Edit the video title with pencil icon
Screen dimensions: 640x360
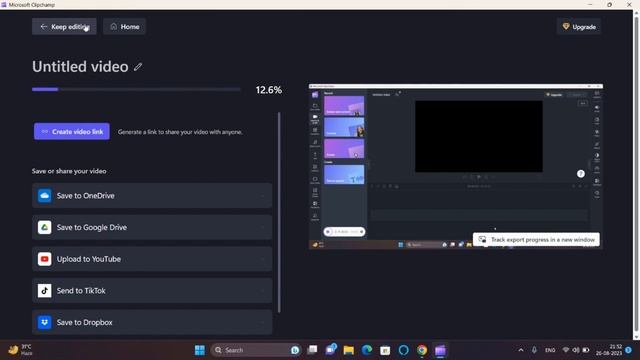pyautogui.click(x=138, y=67)
